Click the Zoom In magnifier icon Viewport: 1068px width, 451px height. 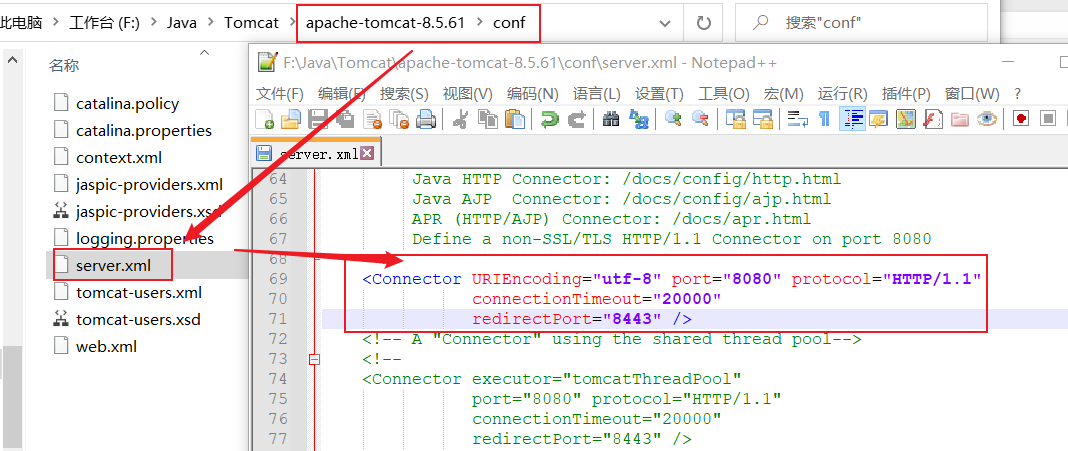point(673,119)
